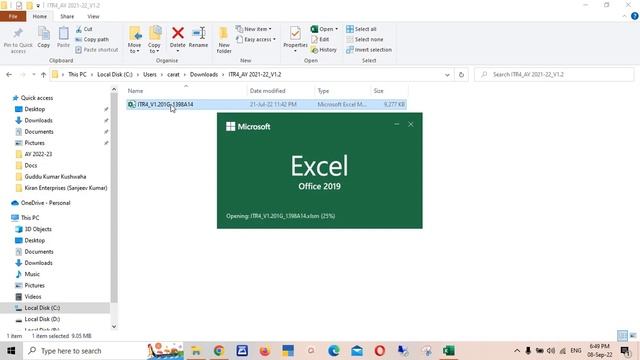Click the Properties icon
This screenshot has width=640, height=360.
[x=295, y=33]
